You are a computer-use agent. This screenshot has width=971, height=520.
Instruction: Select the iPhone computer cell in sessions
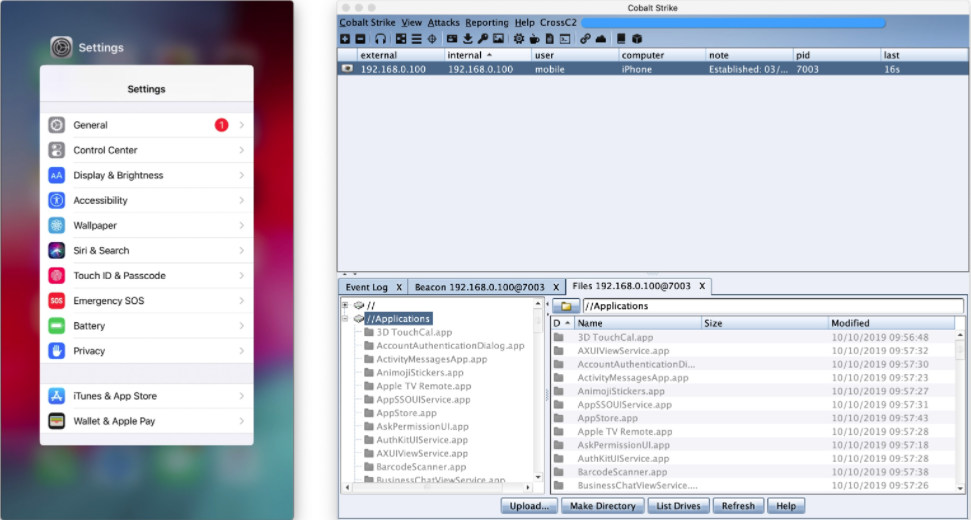coord(662,69)
